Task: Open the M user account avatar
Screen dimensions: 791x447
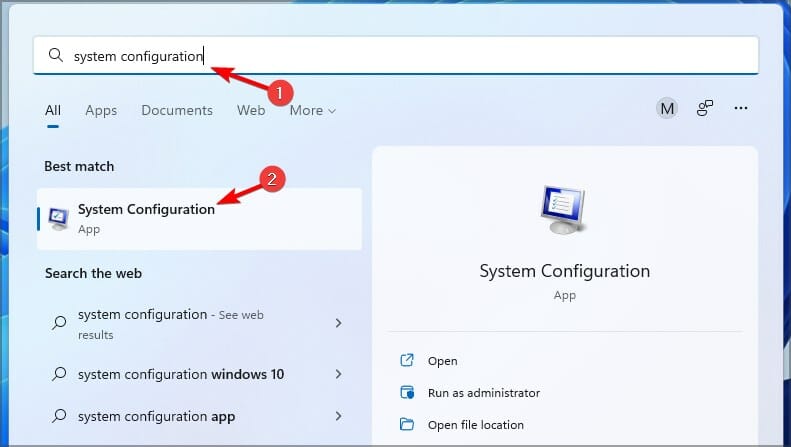Action: point(667,108)
